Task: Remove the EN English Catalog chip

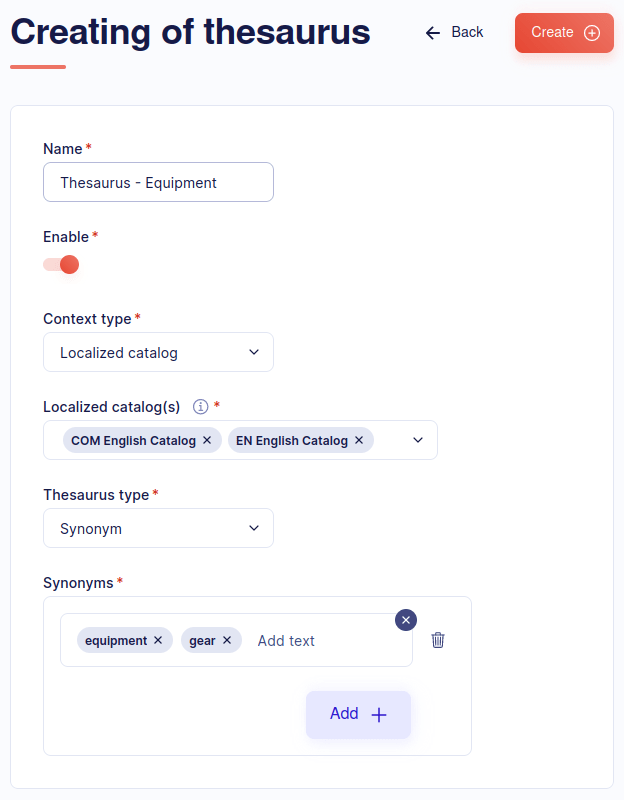Action: pyautogui.click(x=359, y=440)
